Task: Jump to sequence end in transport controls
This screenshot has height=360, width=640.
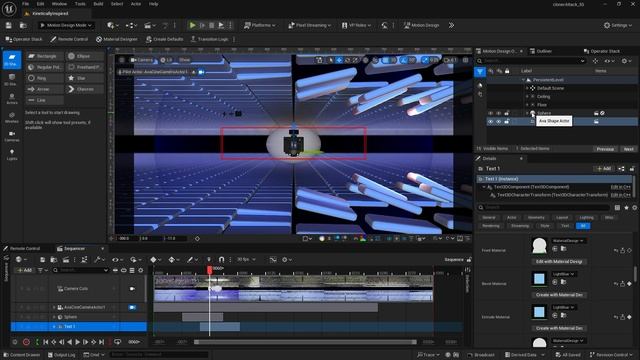Action: coord(102,342)
